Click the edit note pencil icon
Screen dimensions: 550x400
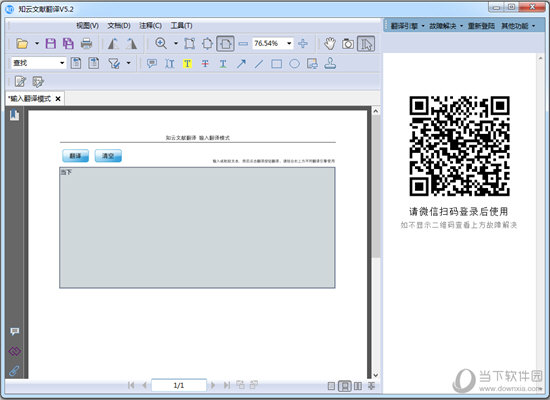(20, 82)
